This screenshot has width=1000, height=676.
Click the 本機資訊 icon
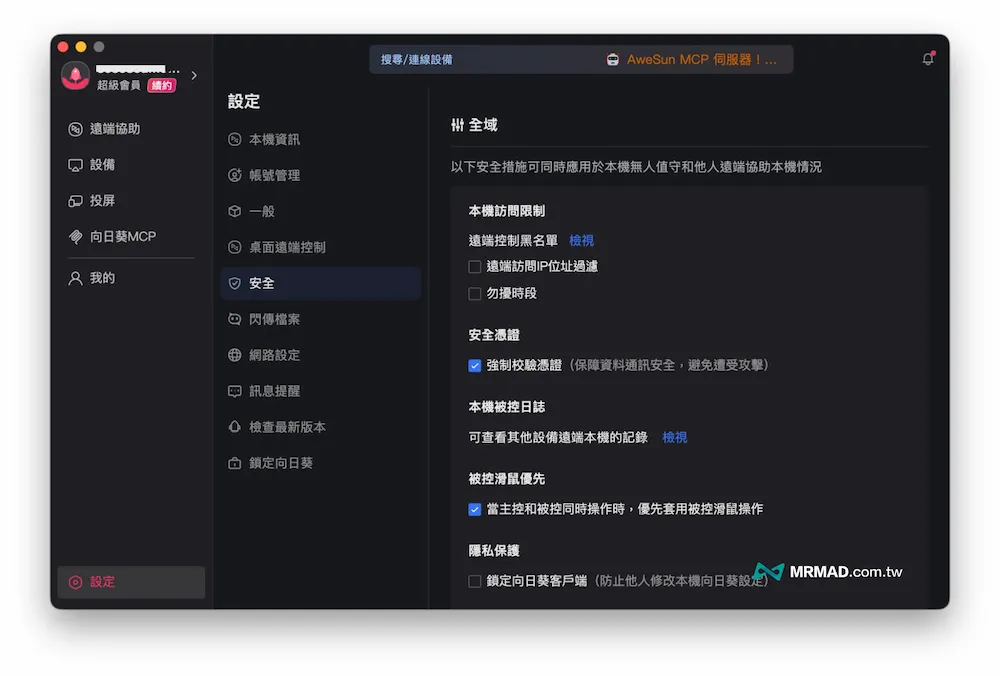(235, 139)
